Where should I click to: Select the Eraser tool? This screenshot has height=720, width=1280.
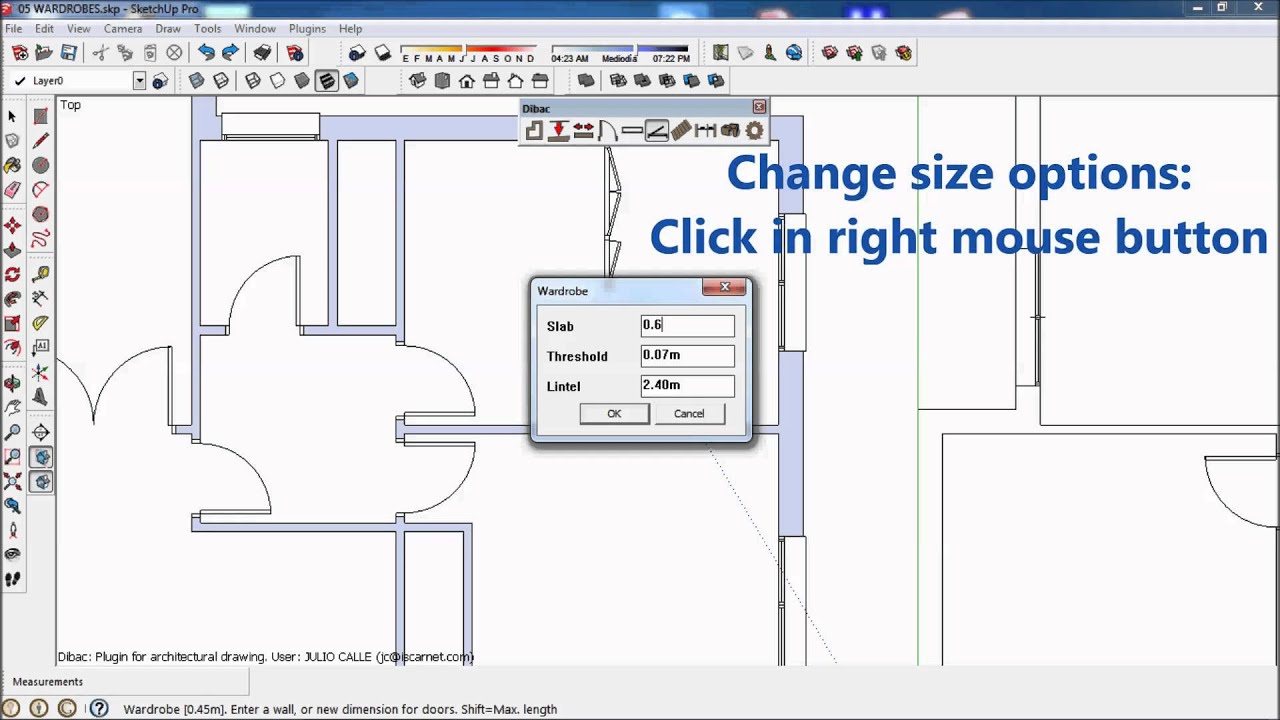(12, 190)
